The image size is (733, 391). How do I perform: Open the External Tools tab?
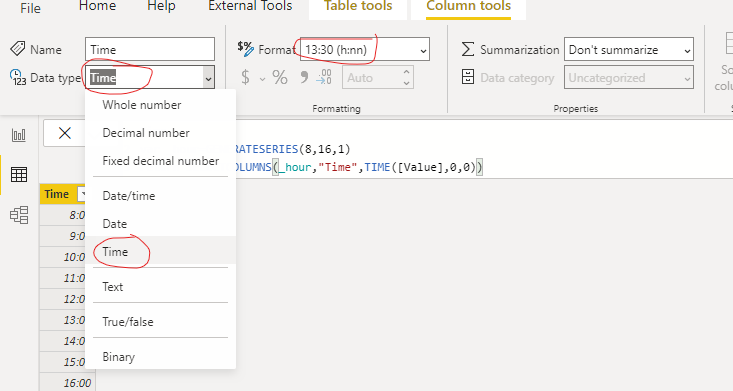250,6
